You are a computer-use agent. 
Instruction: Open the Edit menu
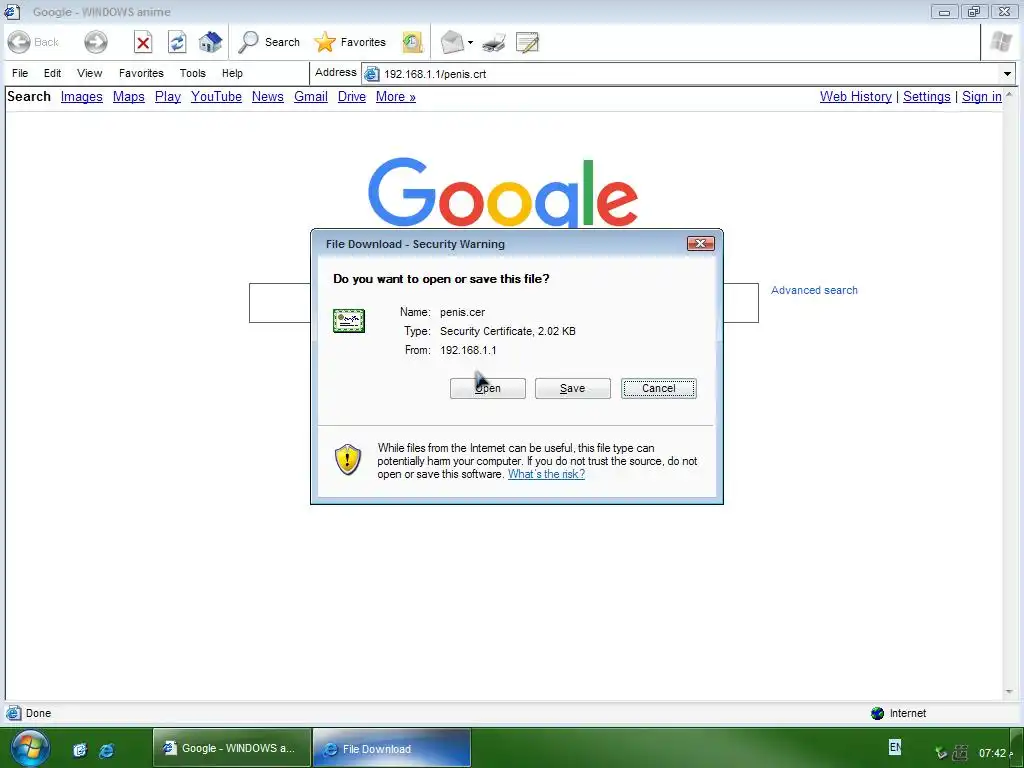52,73
